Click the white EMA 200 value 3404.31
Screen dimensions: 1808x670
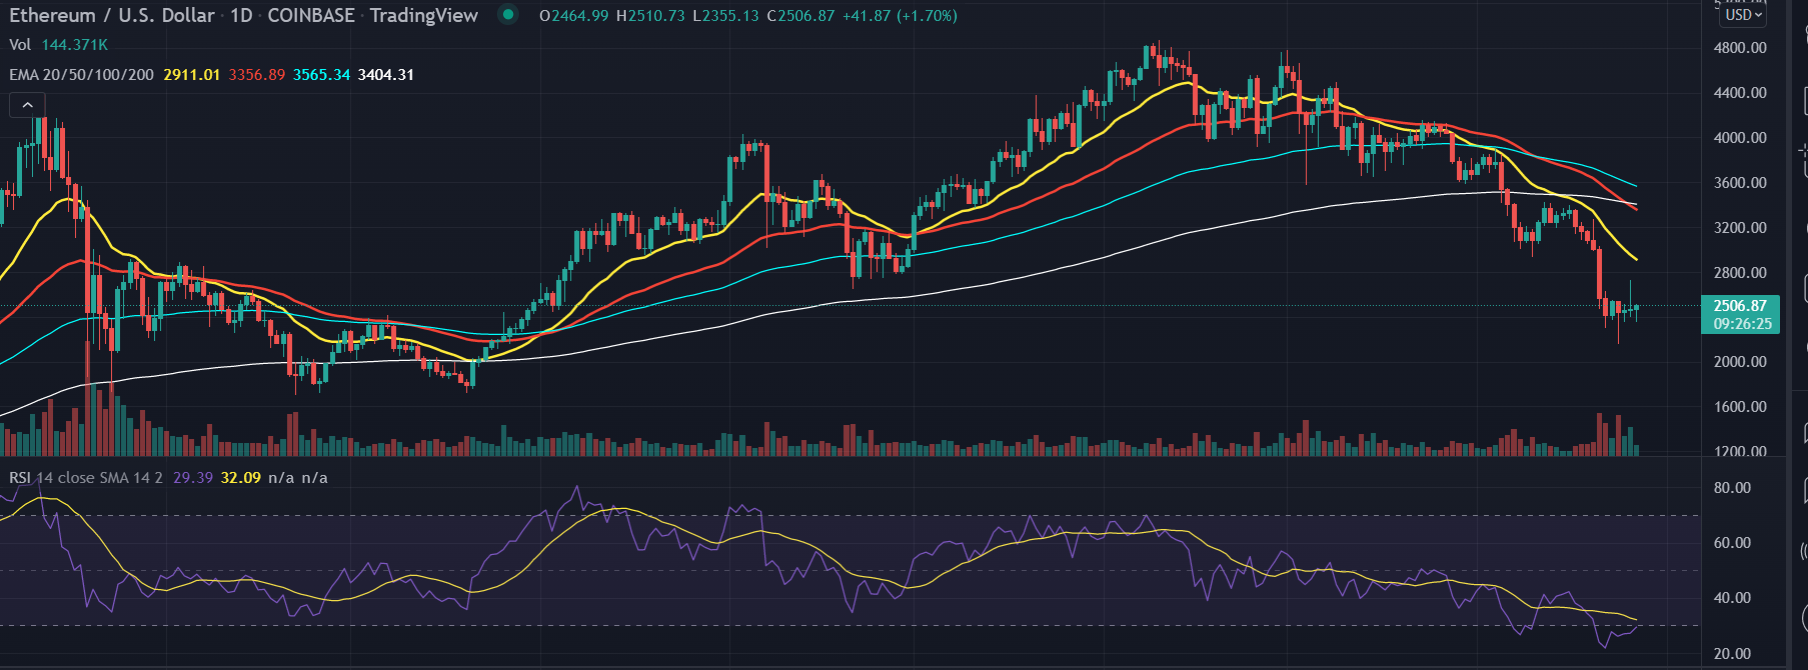point(386,75)
